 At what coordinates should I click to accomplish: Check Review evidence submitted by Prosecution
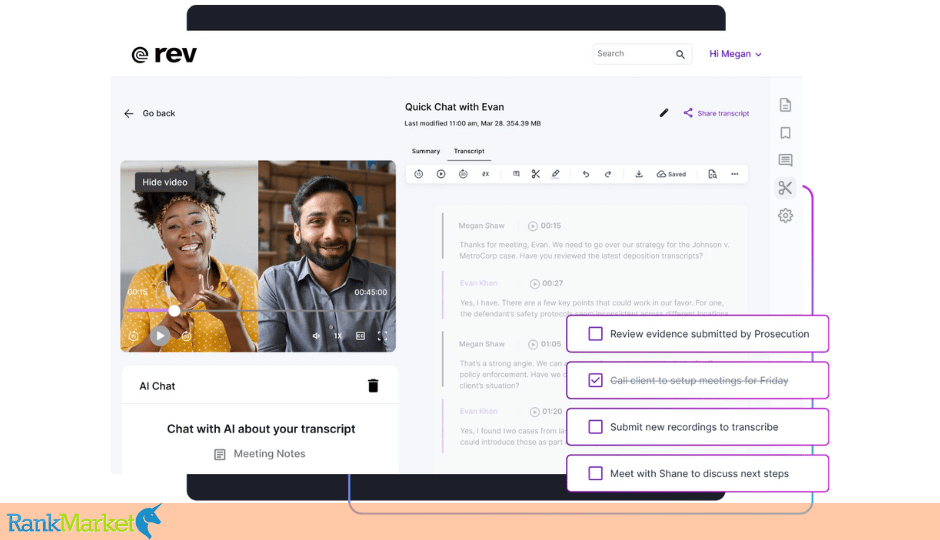(x=595, y=334)
